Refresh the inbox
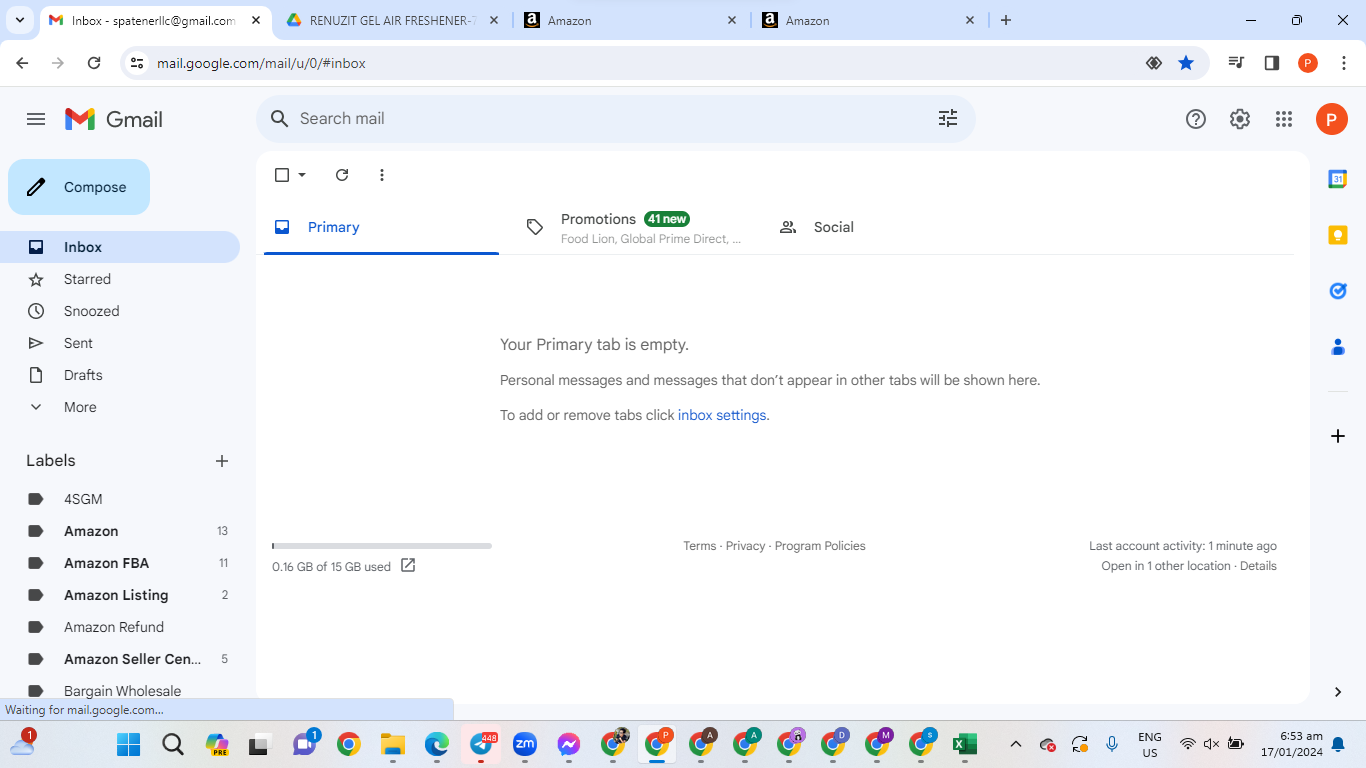The width and height of the screenshot is (1366, 768). coord(342,175)
